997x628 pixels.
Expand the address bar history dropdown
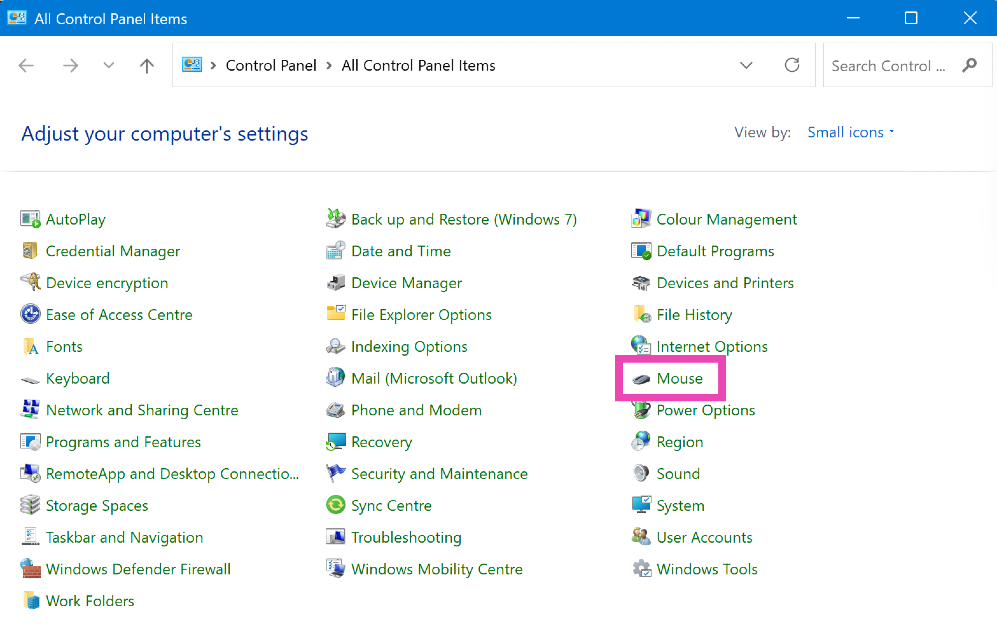click(x=746, y=66)
